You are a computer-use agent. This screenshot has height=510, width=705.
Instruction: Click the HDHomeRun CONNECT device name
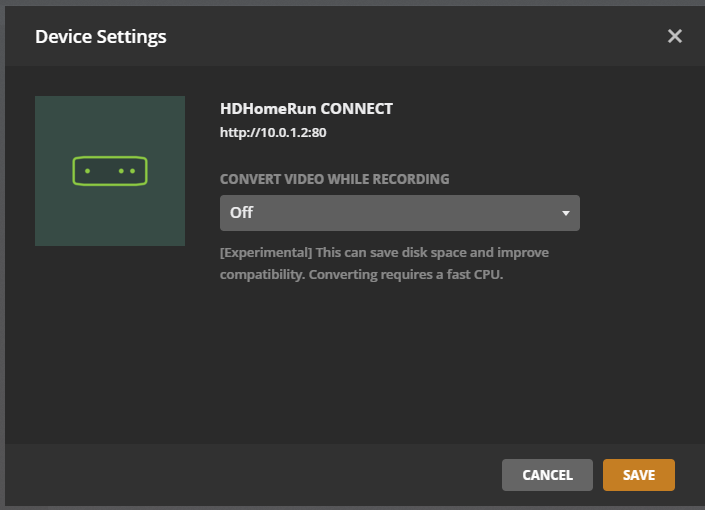(306, 109)
